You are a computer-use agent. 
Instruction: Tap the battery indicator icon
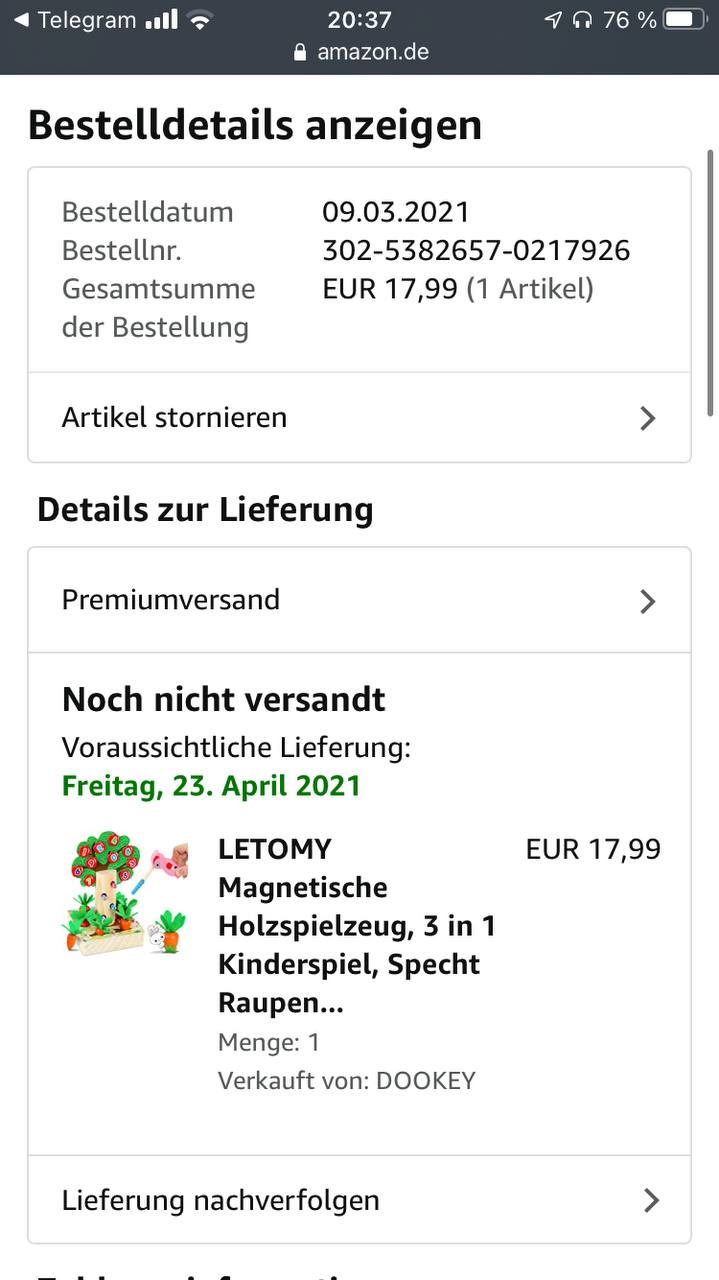[x=684, y=19]
